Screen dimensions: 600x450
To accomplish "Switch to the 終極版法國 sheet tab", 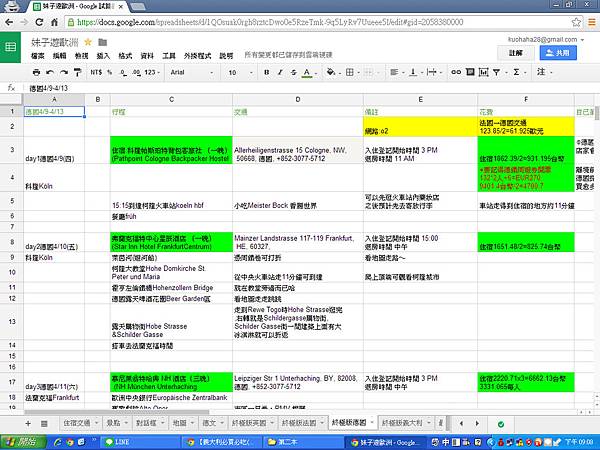I will tap(299, 423).
